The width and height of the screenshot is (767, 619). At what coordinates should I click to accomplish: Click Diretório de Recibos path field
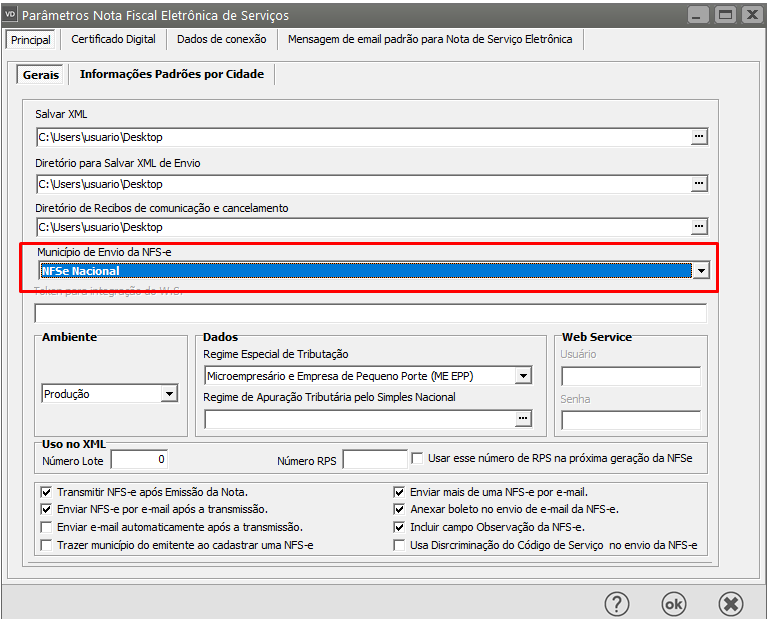363,227
